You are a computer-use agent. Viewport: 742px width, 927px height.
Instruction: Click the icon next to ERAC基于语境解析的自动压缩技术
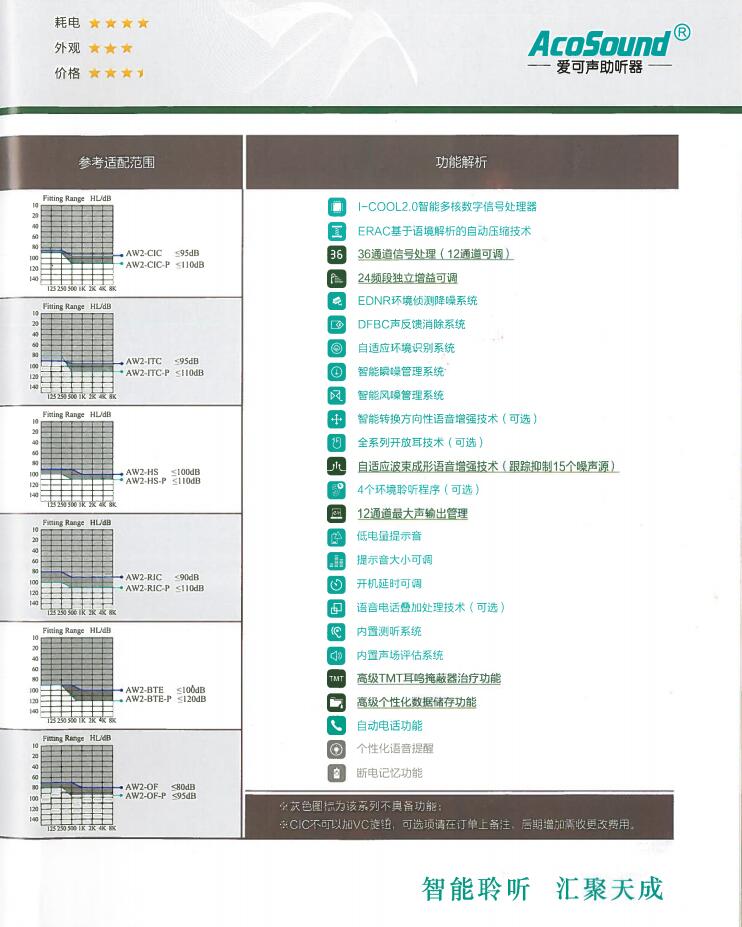tap(336, 231)
